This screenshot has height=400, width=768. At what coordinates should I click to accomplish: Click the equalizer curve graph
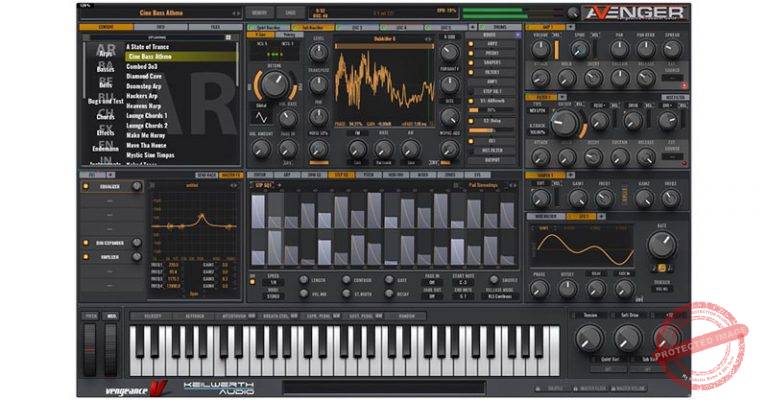(194, 224)
